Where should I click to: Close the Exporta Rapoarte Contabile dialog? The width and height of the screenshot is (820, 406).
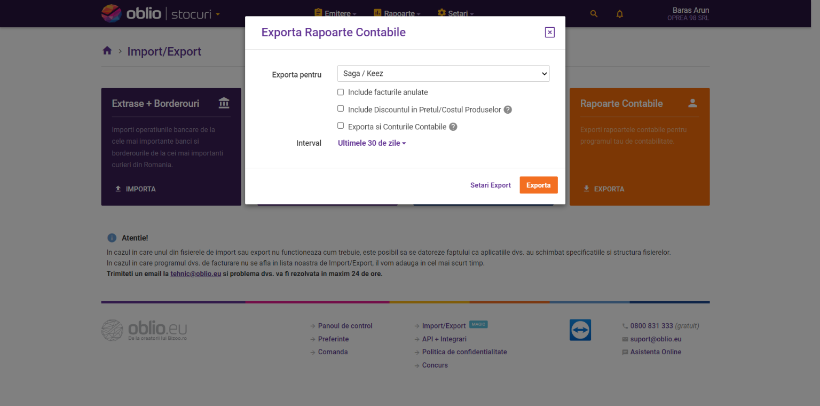point(549,32)
